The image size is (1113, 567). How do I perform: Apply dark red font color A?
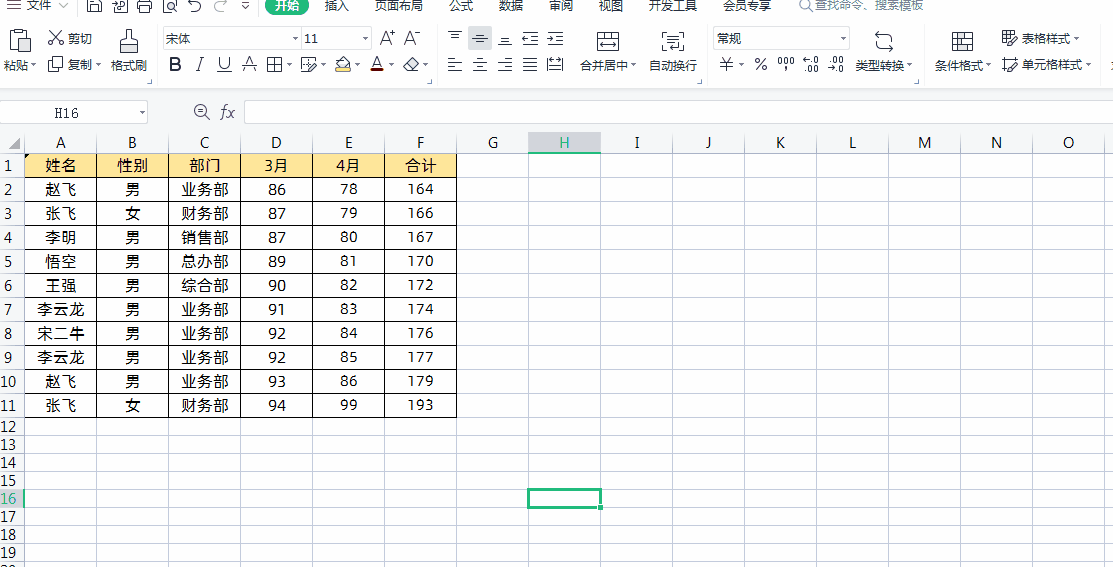(x=377, y=65)
